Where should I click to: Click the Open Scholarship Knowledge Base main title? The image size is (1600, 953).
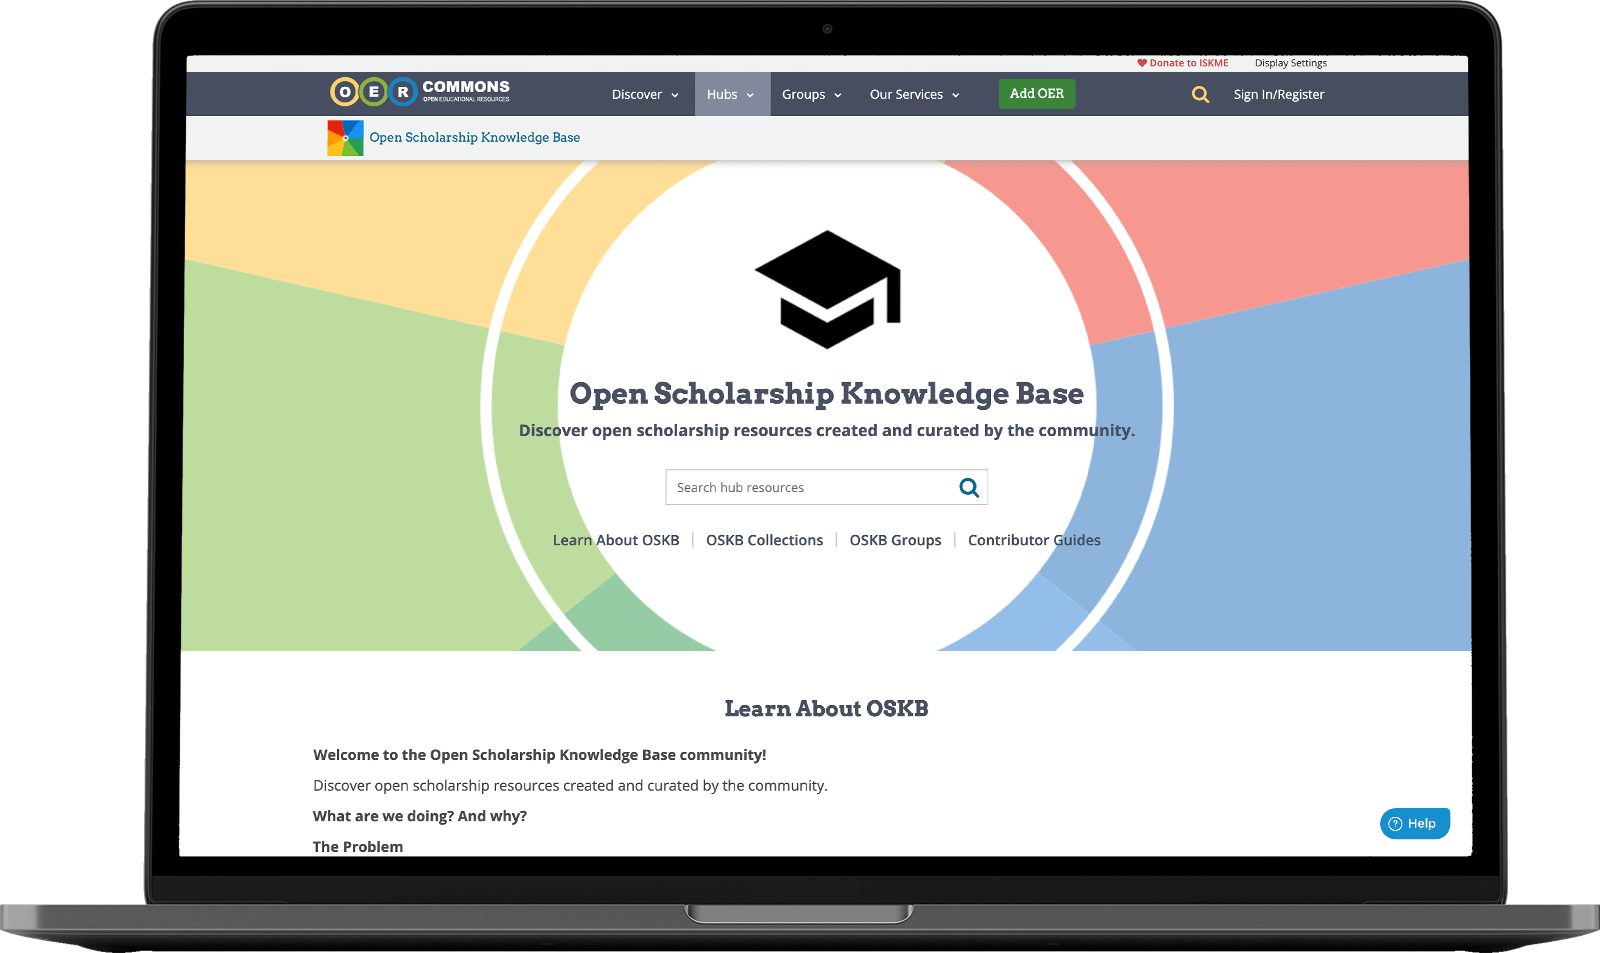click(x=827, y=394)
